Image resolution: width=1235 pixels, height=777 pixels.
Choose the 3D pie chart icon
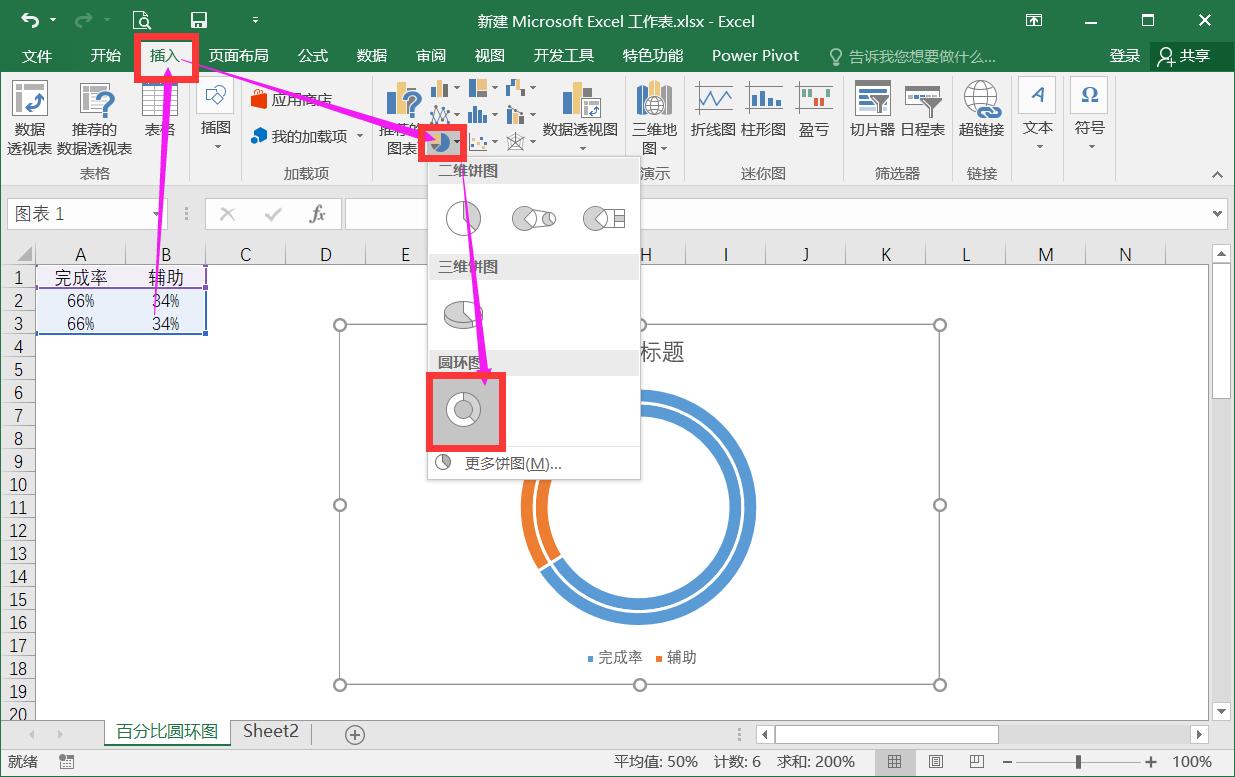(x=462, y=314)
